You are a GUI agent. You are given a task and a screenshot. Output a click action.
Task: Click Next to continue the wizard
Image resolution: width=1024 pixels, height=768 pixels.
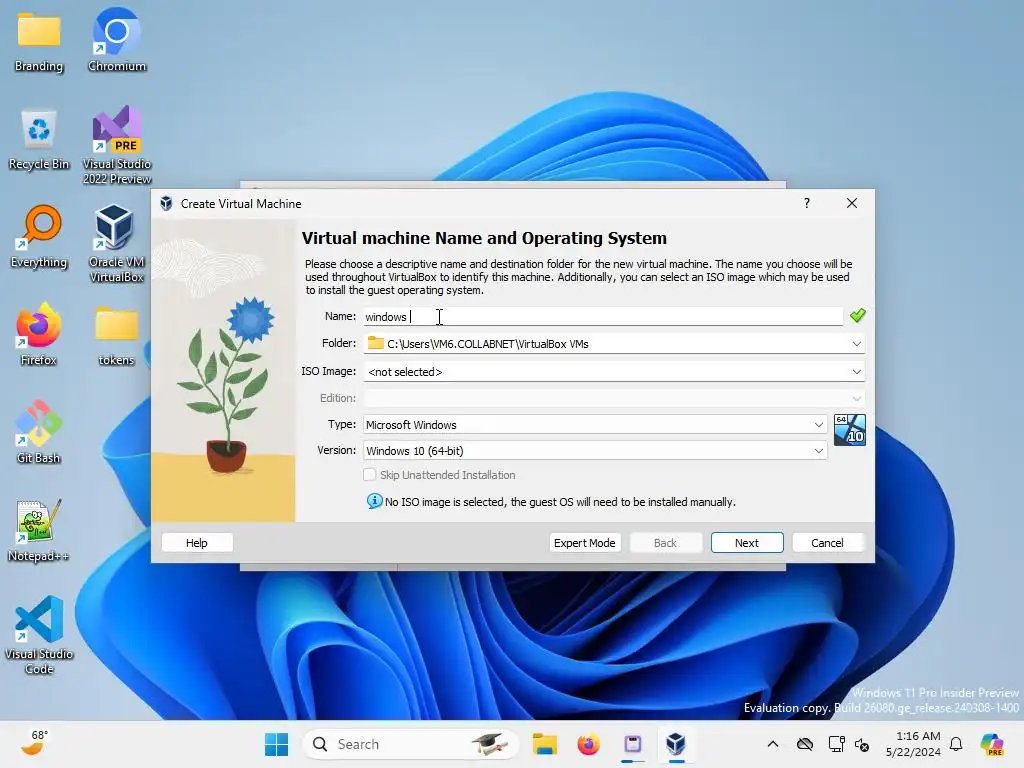[x=746, y=543]
